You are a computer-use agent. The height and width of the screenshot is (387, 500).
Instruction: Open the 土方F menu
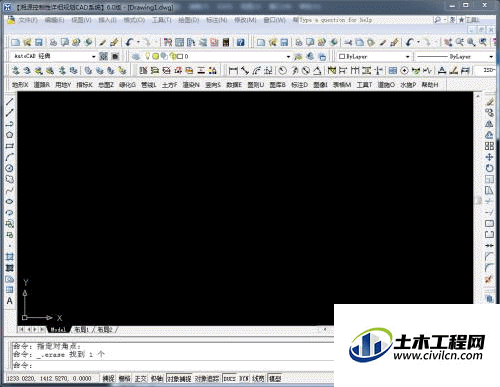tap(169, 85)
